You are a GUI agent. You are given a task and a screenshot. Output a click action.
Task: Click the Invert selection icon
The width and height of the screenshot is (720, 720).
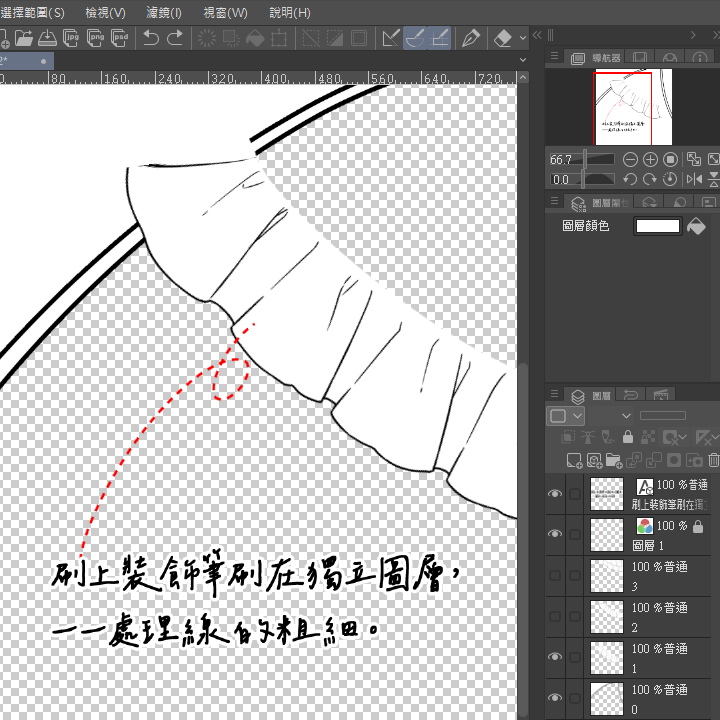335,38
